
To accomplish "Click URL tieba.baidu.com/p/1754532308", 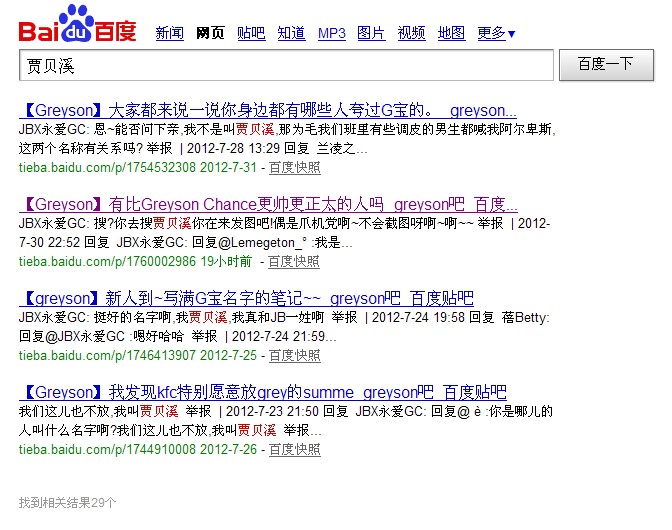I will (x=107, y=168).
